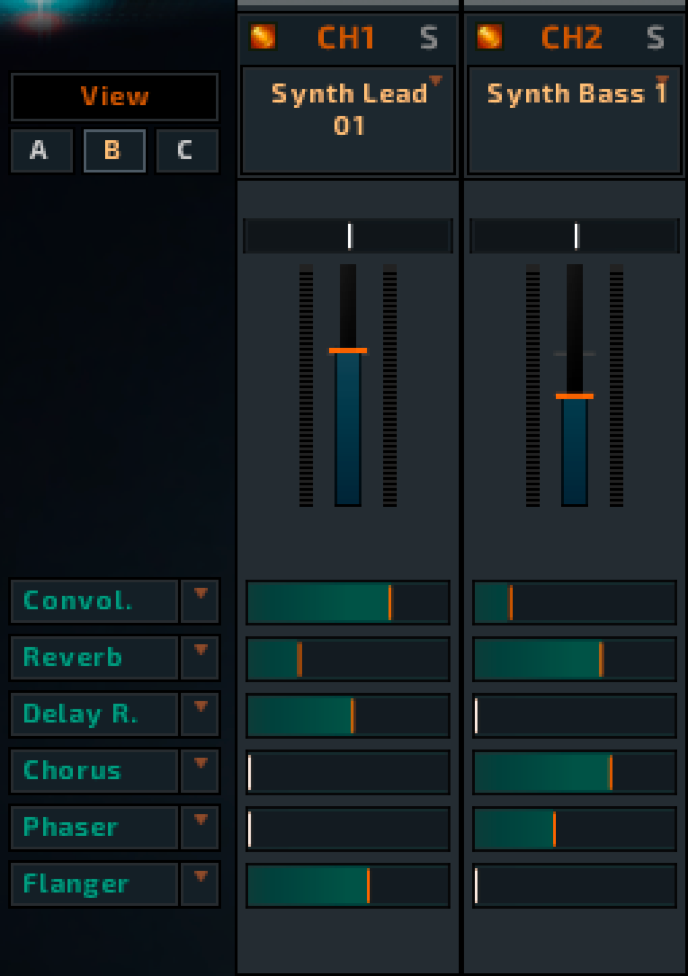Open the Synth Bass 1 preset dropdown
This screenshot has width=688, height=976.
[x=661, y=81]
